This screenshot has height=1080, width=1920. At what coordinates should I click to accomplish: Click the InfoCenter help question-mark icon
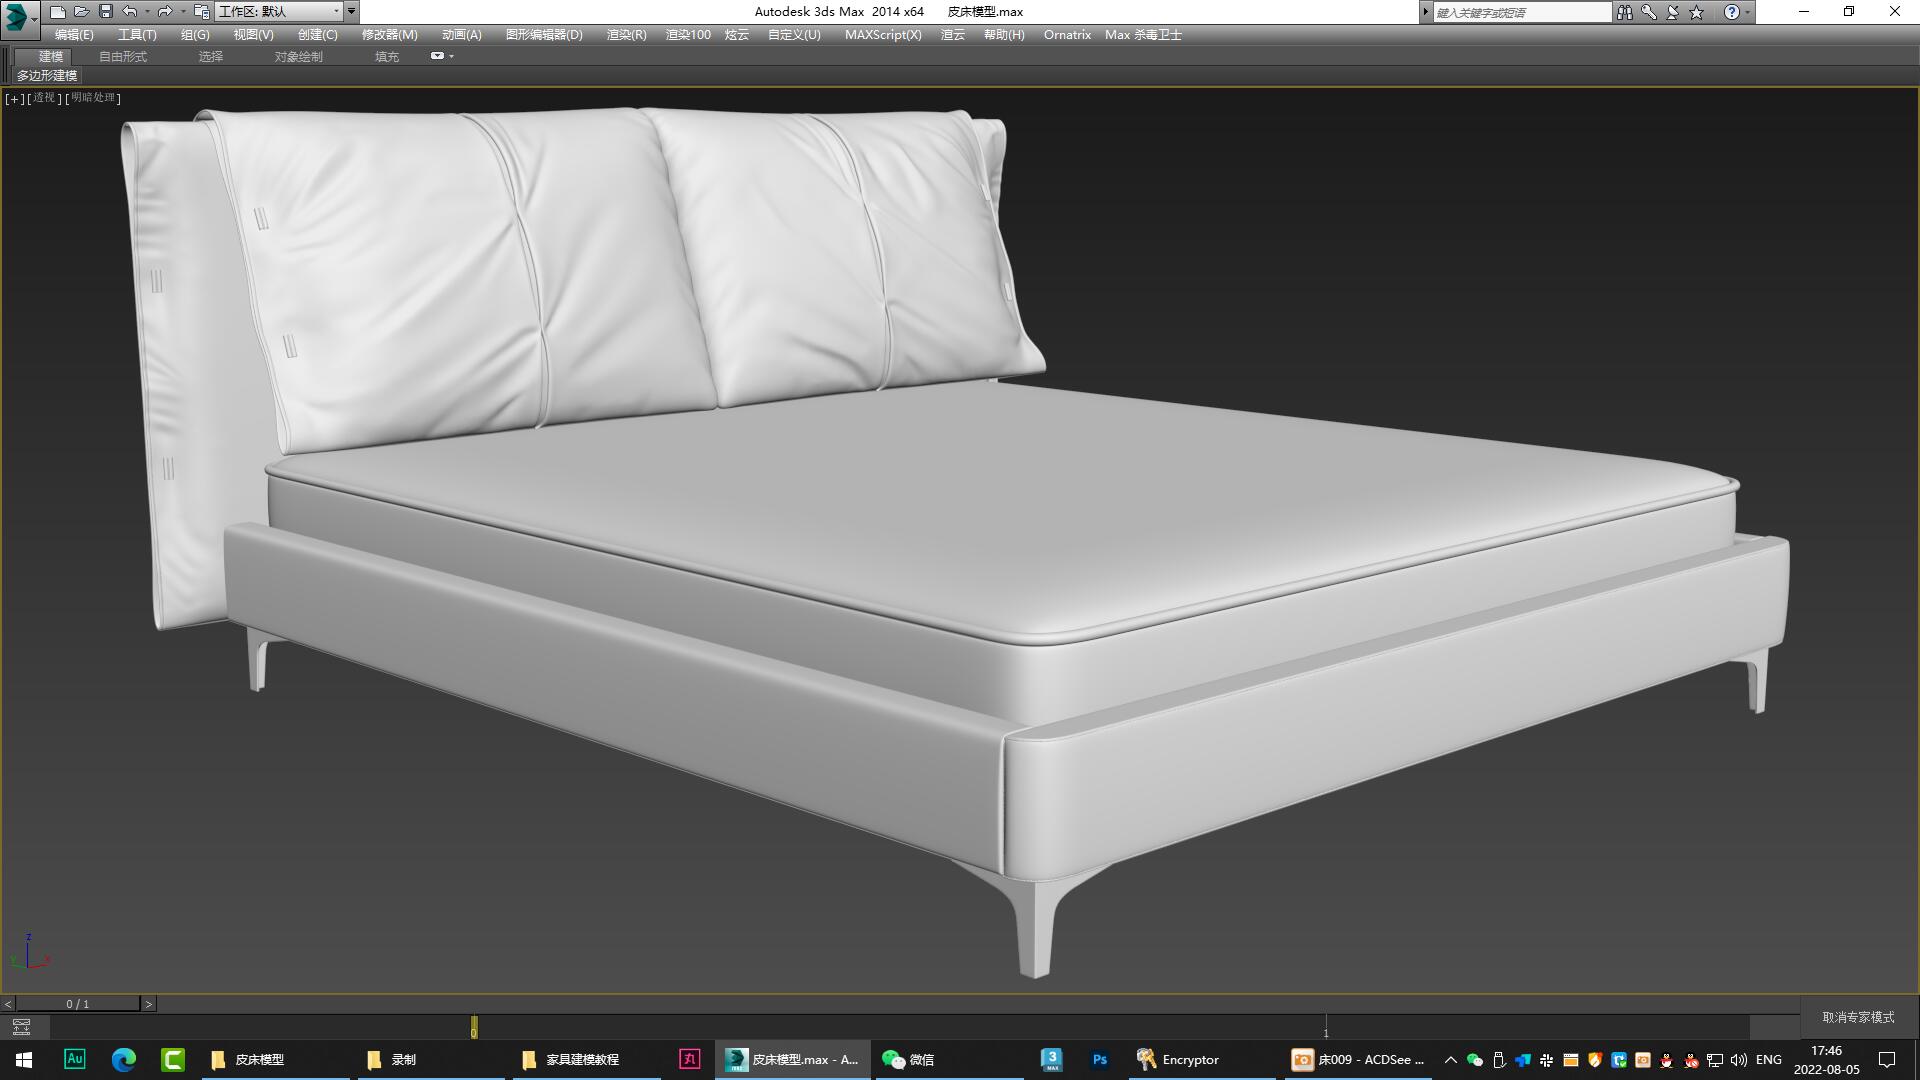click(x=1730, y=12)
